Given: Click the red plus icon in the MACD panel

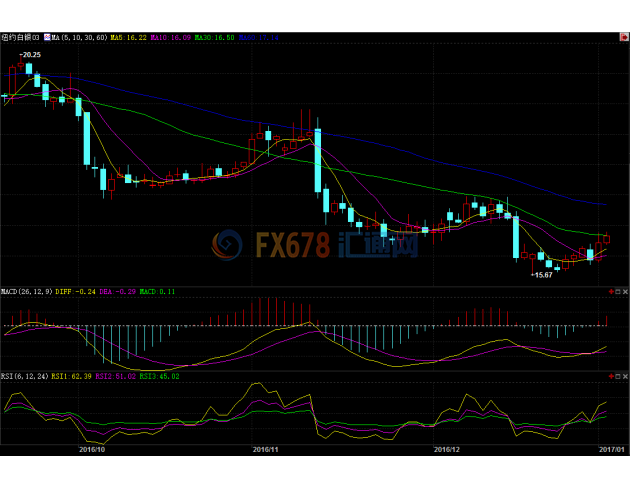Looking at the screenshot, I should 611,292.
